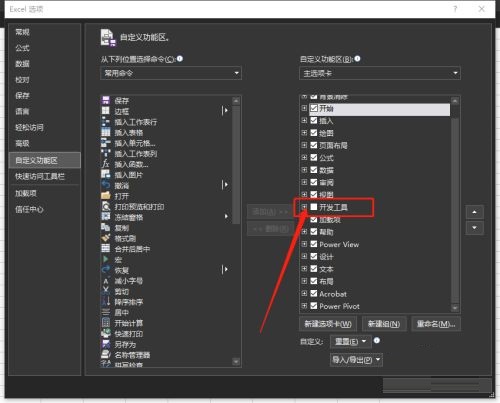Screen dimensions: 500x403
Task: Select the 名称管理器 command icon
Action: 106,355
